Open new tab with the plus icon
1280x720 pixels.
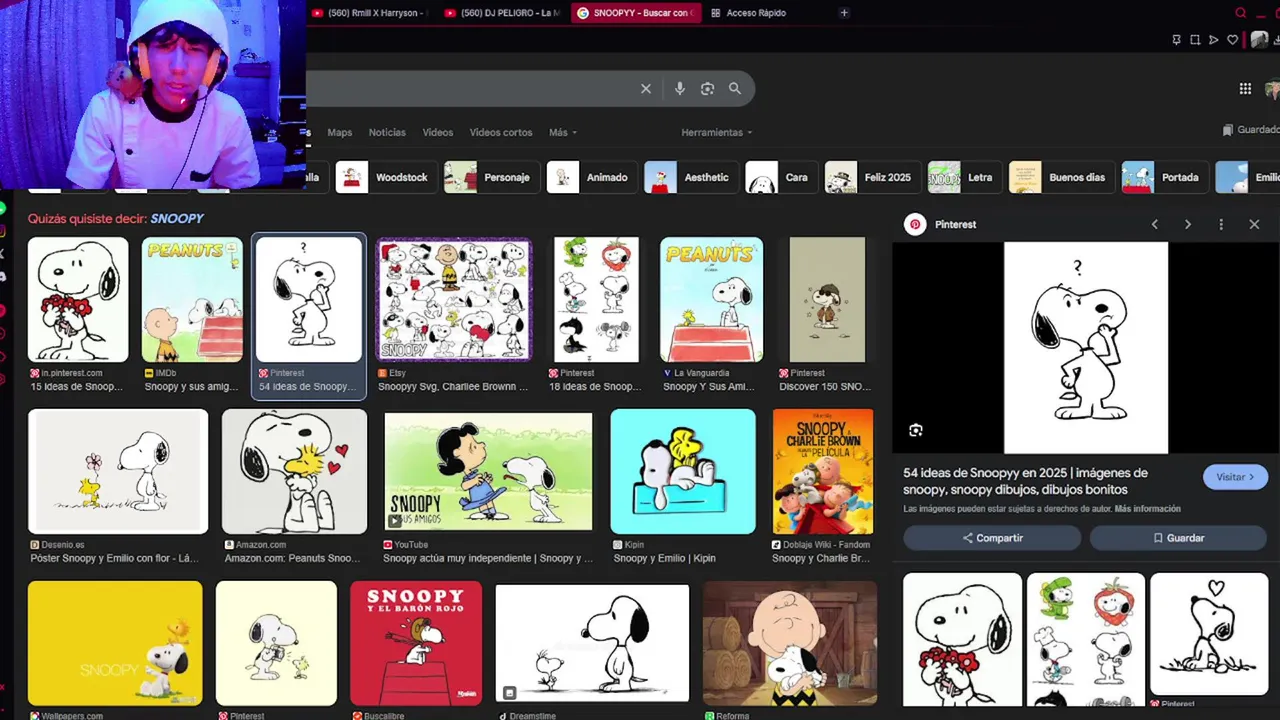(x=844, y=13)
